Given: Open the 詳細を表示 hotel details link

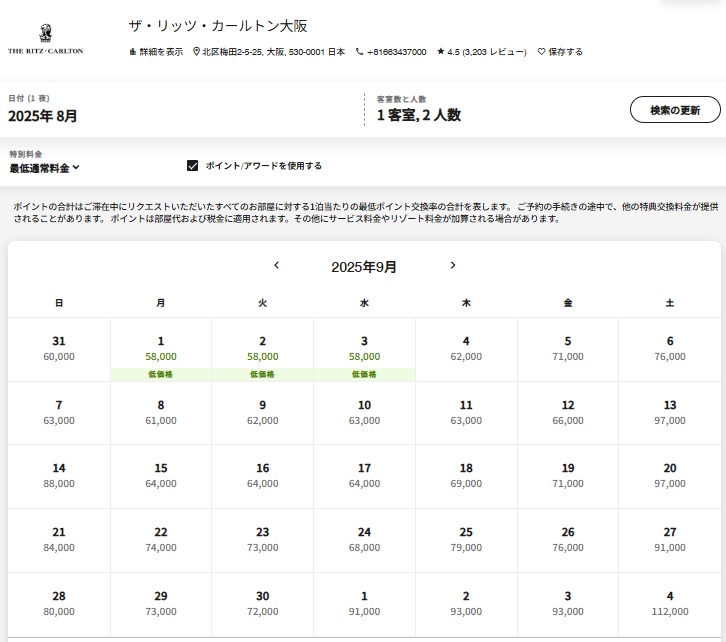Looking at the screenshot, I should (156, 52).
